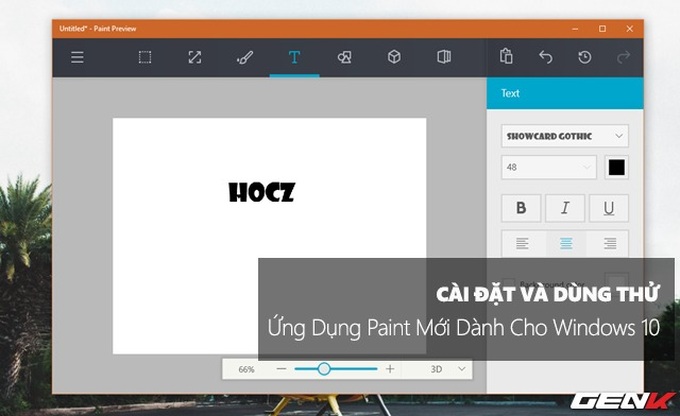Image resolution: width=680 pixels, height=416 pixels.
Task: Click the black text color swatch
Action: pyautogui.click(x=617, y=167)
